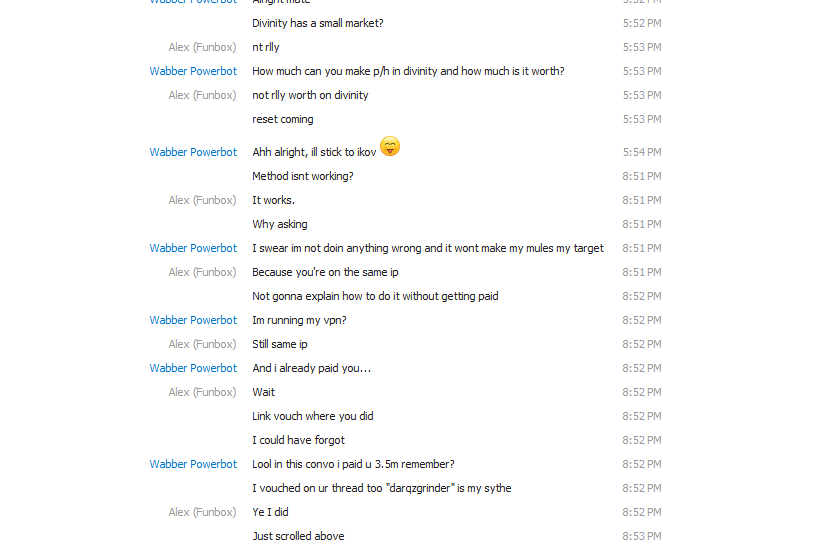The height and width of the screenshot is (547, 825).
Task: Click message mentioning 'i paid u 3.5m remember?'
Action: click(x=353, y=464)
